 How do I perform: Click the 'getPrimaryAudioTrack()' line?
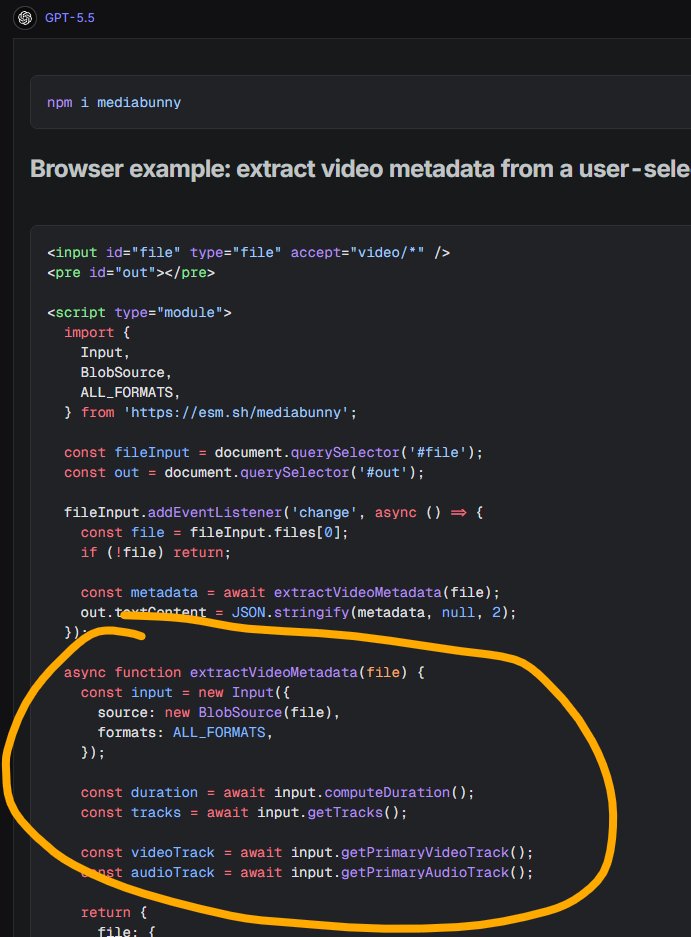tap(307, 873)
